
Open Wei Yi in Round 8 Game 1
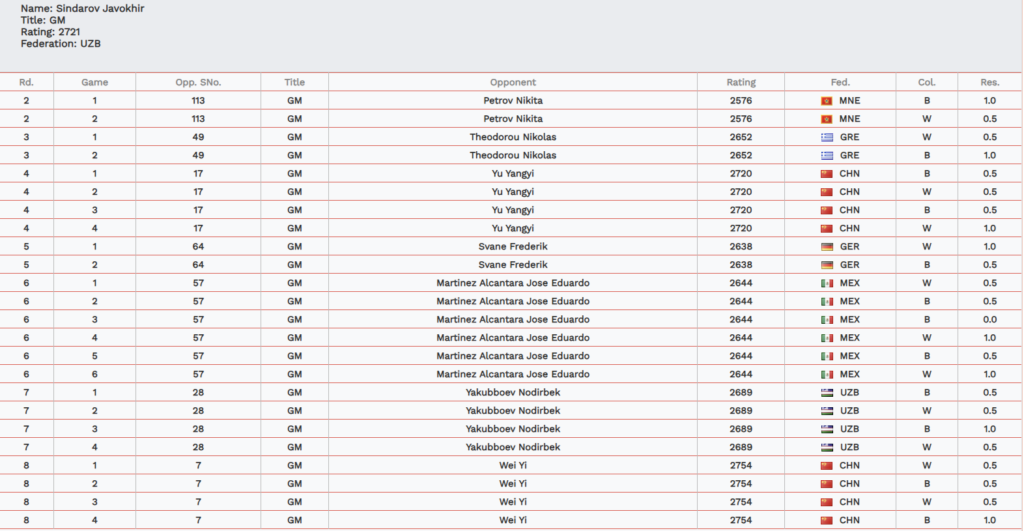513,465
